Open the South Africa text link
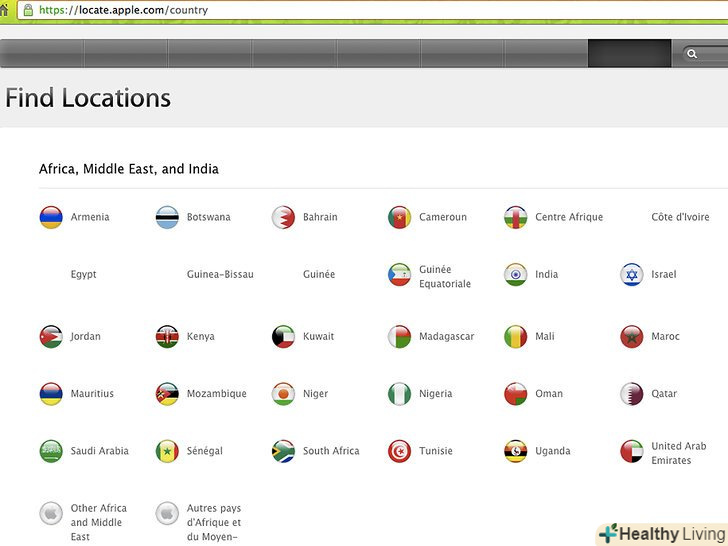This screenshot has height=546, width=728. pyautogui.click(x=331, y=451)
